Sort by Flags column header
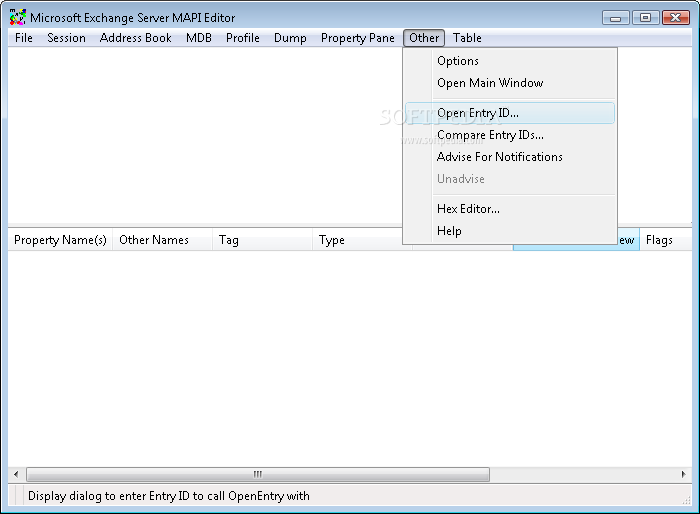700x514 pixels. coord(666,240)
